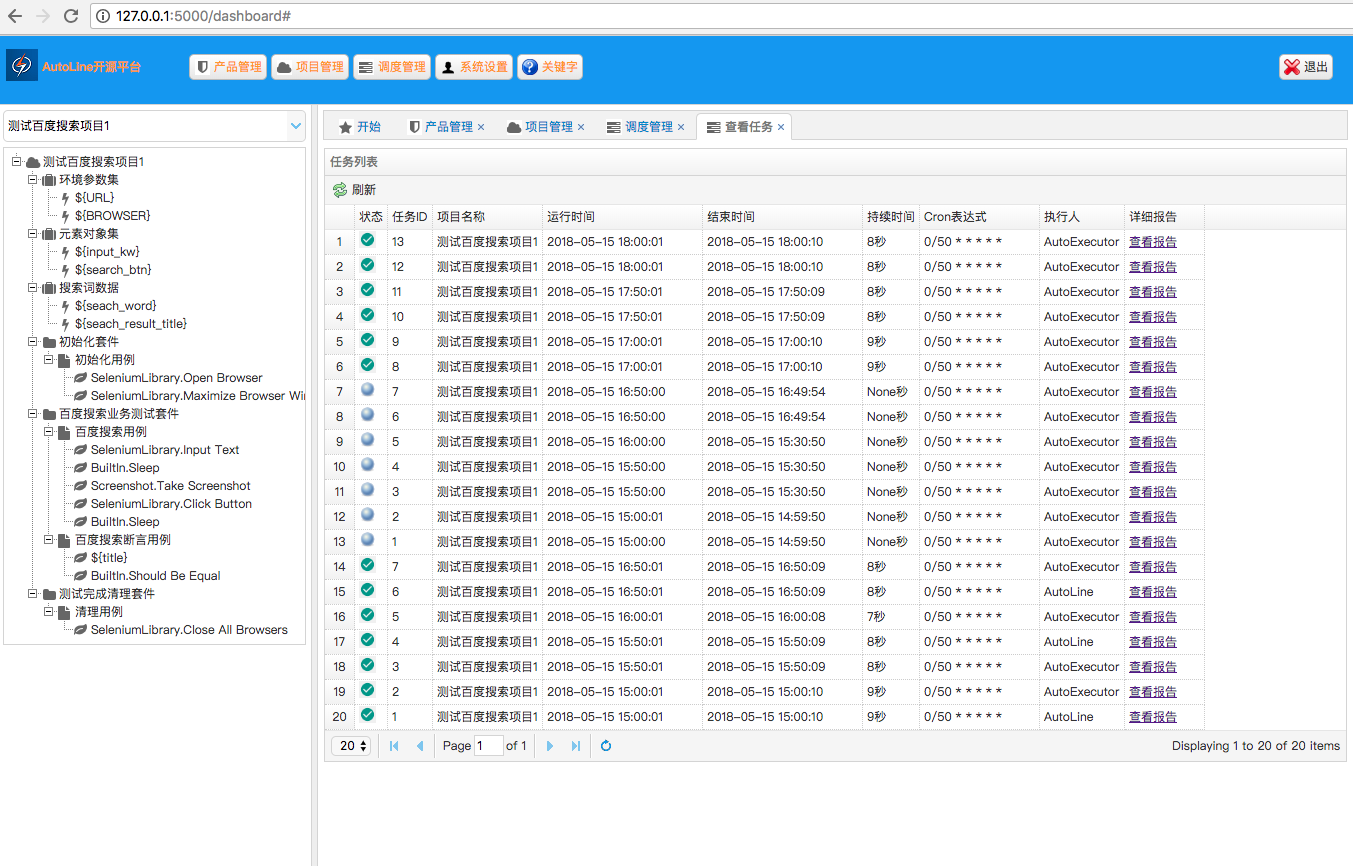Image resolution: width=1353 pixels, height=866 pixels.
Task: Close the 调度管理 tab
Action: pos(681,127)
